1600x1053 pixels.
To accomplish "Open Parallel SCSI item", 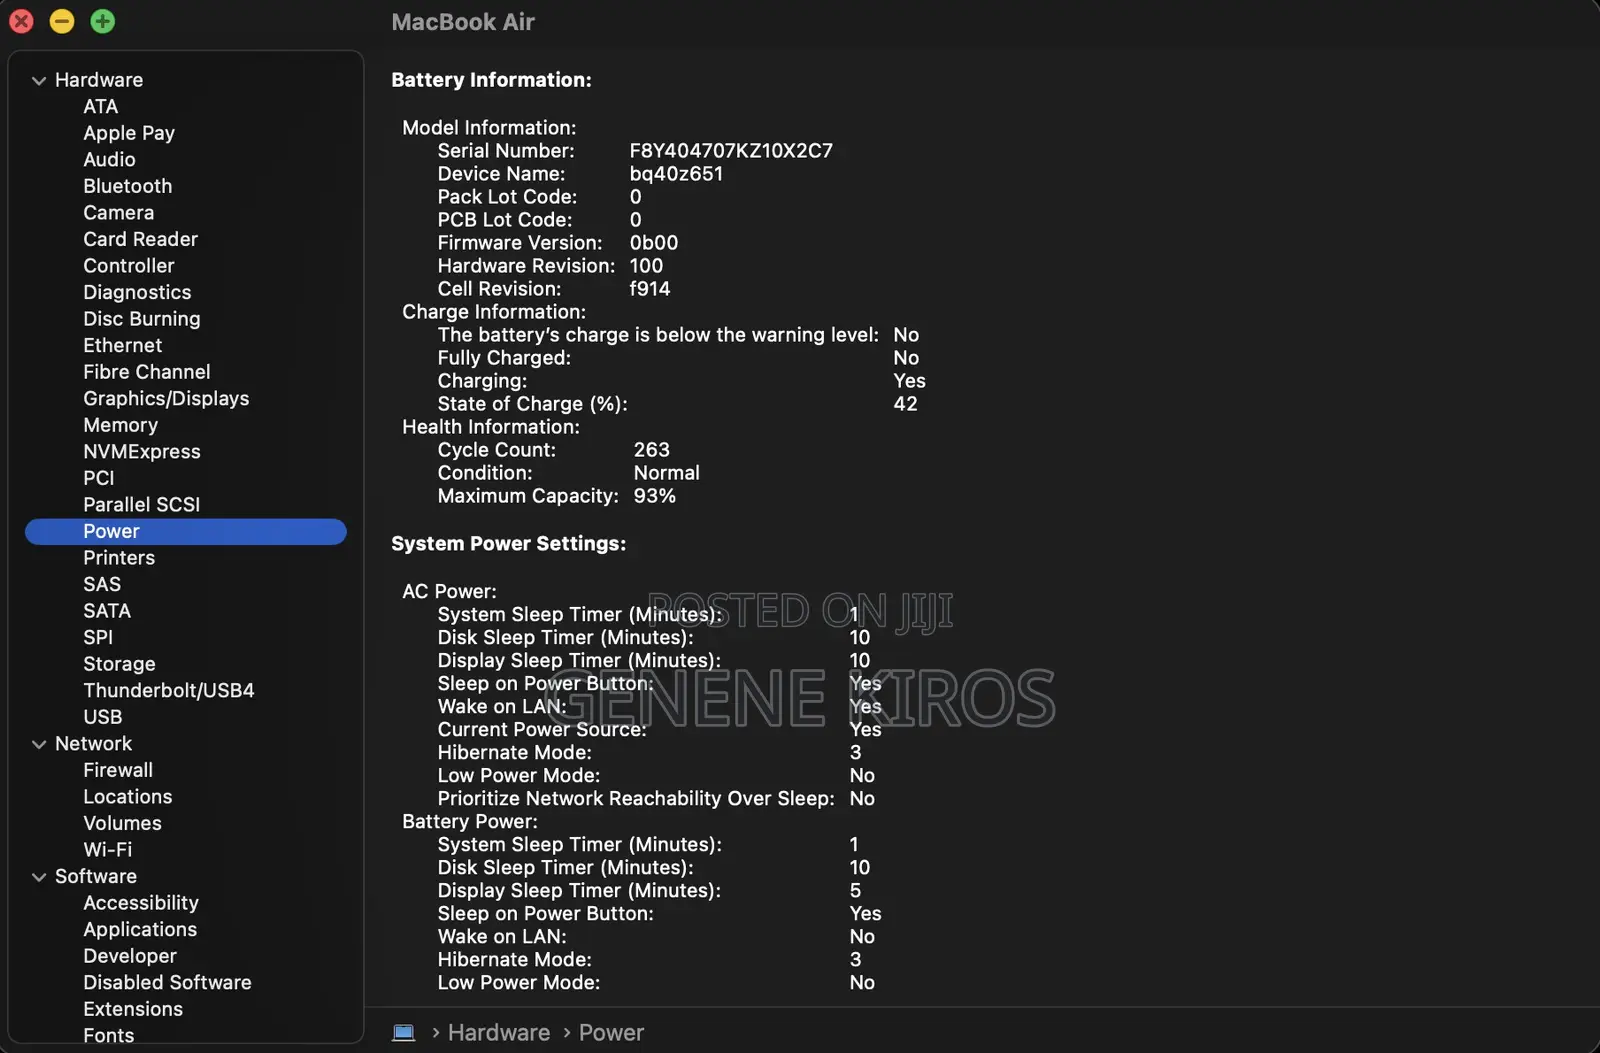I will 142,505.
